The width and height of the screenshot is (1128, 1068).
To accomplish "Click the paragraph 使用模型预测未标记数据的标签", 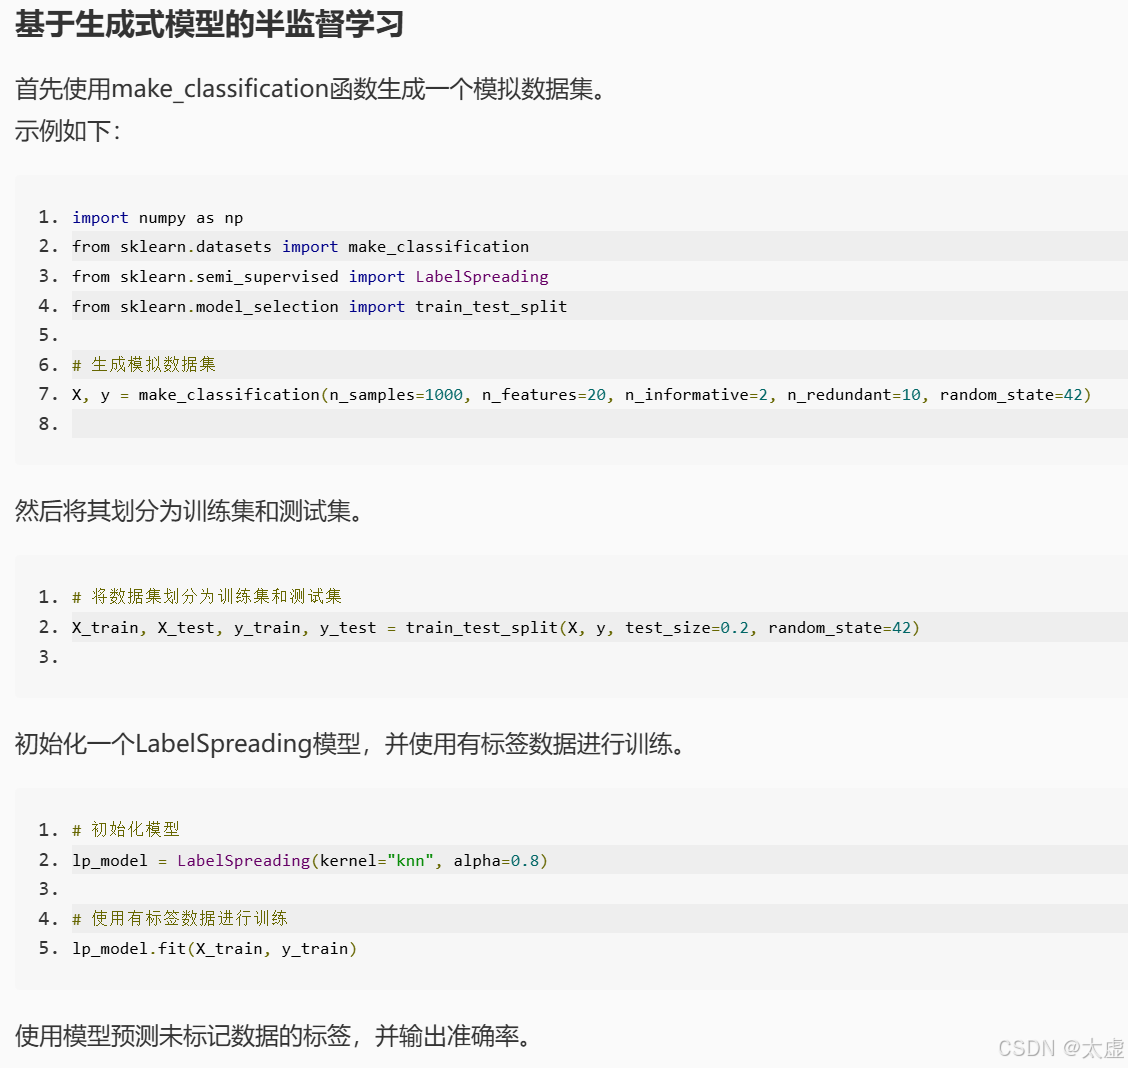I will 273,1036.
